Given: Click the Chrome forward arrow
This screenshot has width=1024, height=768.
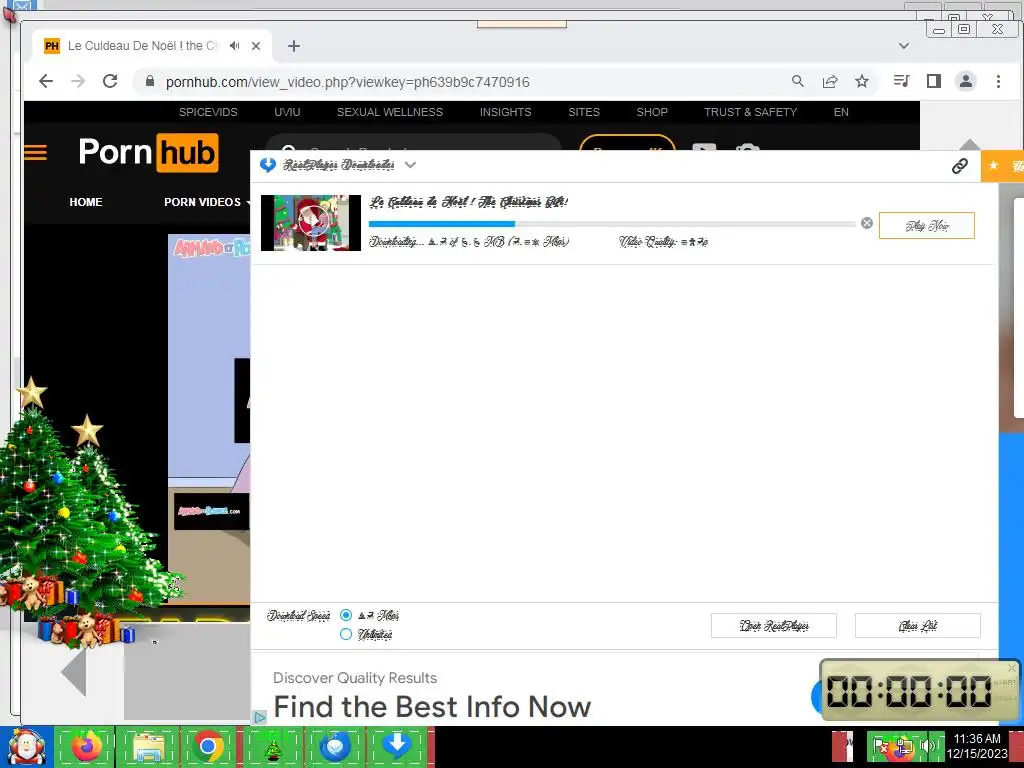Looking at the screenshot, I should point(78,82).
